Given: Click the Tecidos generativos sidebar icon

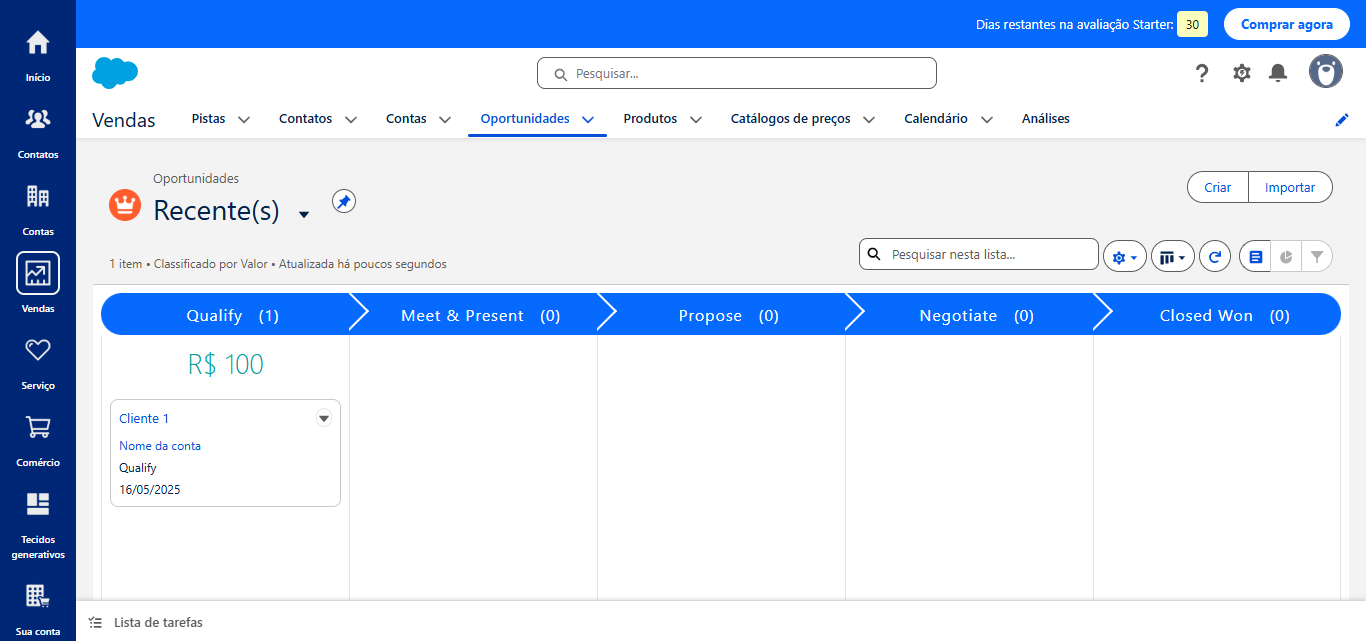Looking at the screenshot, I should point(37,504).
